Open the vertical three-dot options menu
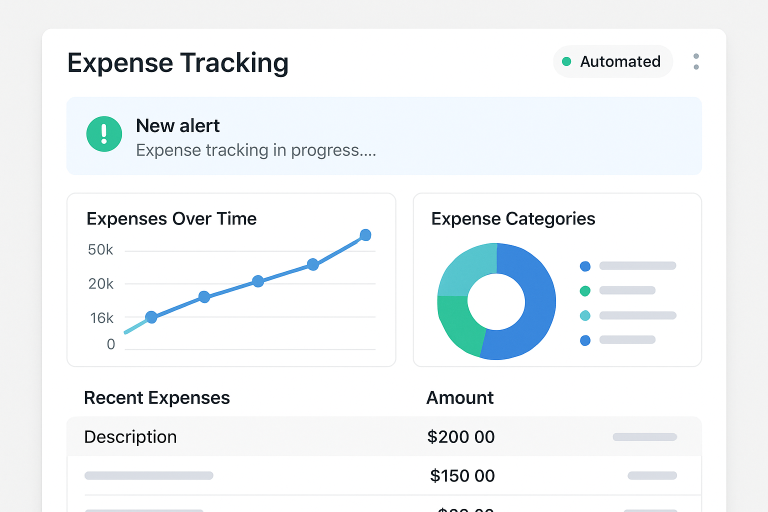 (x=696, y=61)
